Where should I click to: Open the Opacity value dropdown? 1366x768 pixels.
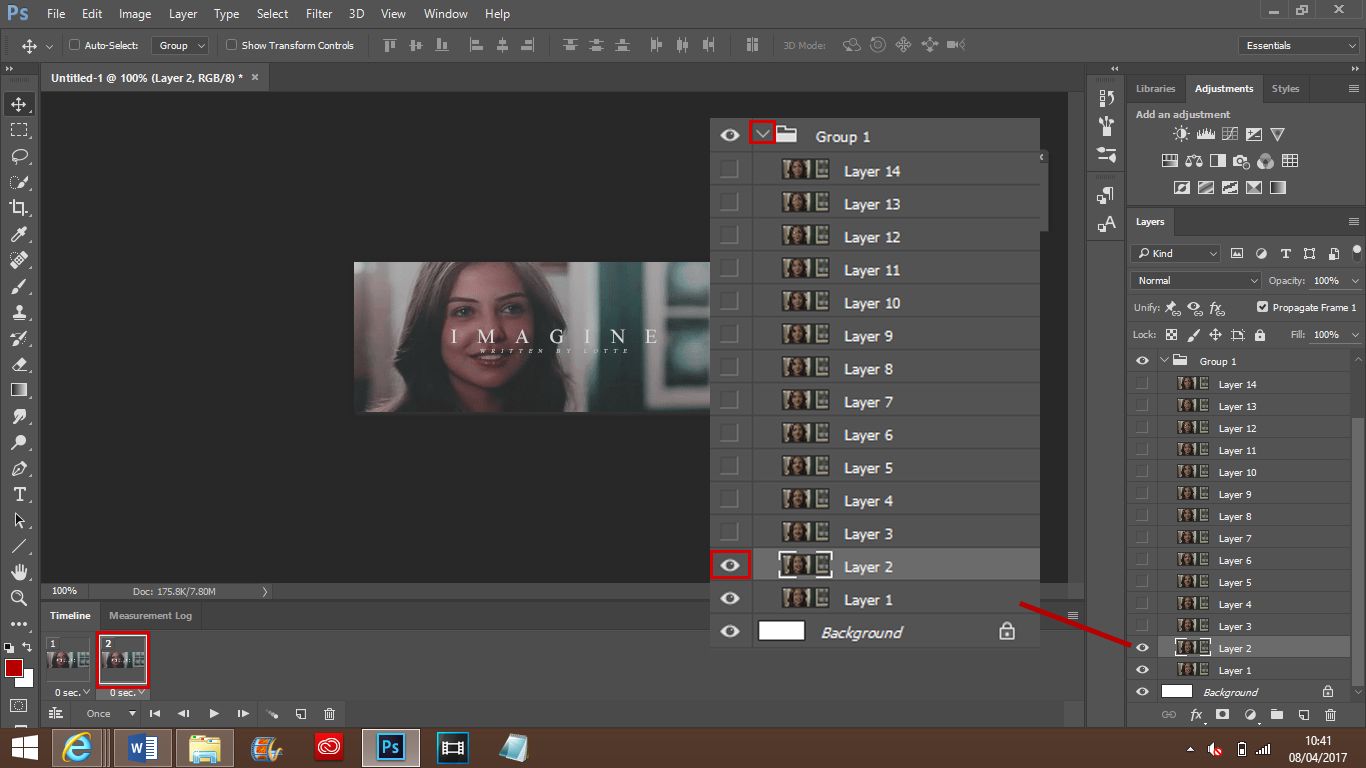(x=1355, y=281)
